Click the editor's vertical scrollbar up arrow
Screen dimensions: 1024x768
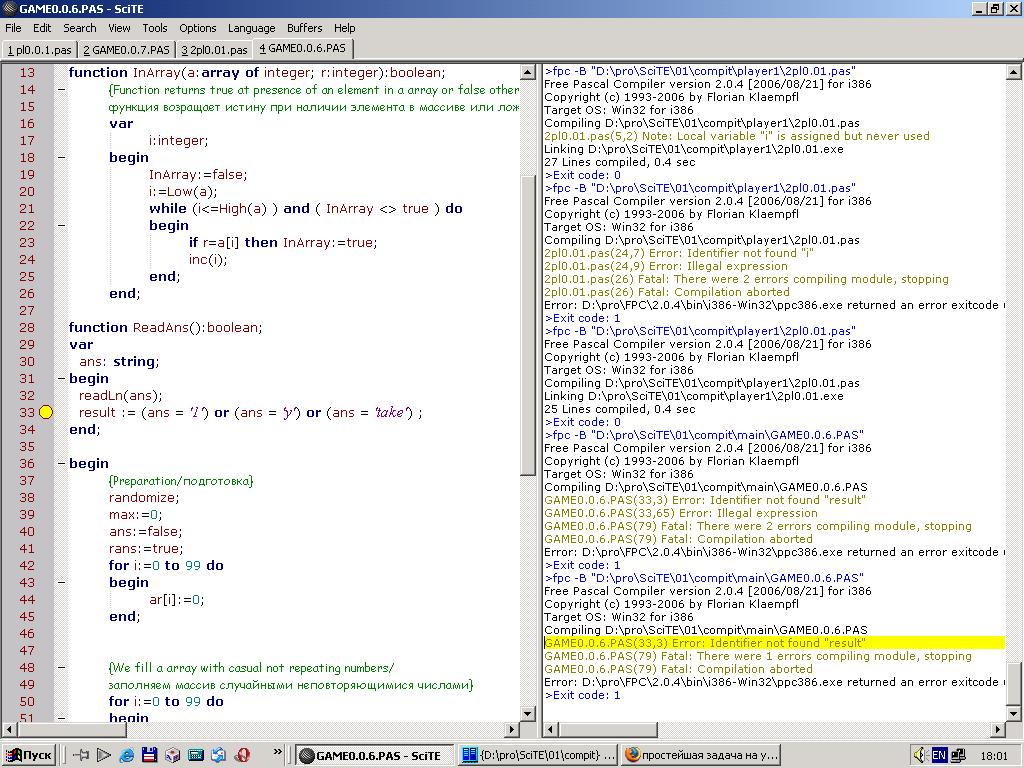tap(529, 72)
